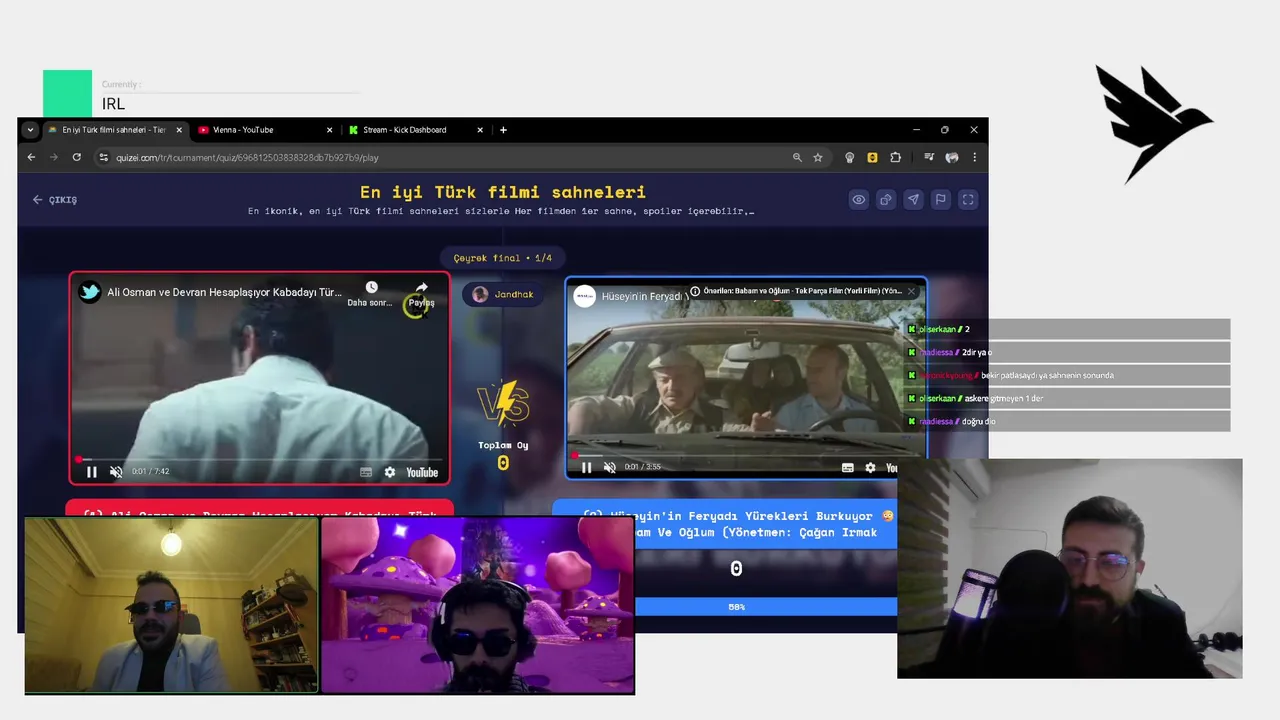The width and height of the screenshot is (1280, 720).
Task: Seek on the left video progress bar
Action: (260, 459)
